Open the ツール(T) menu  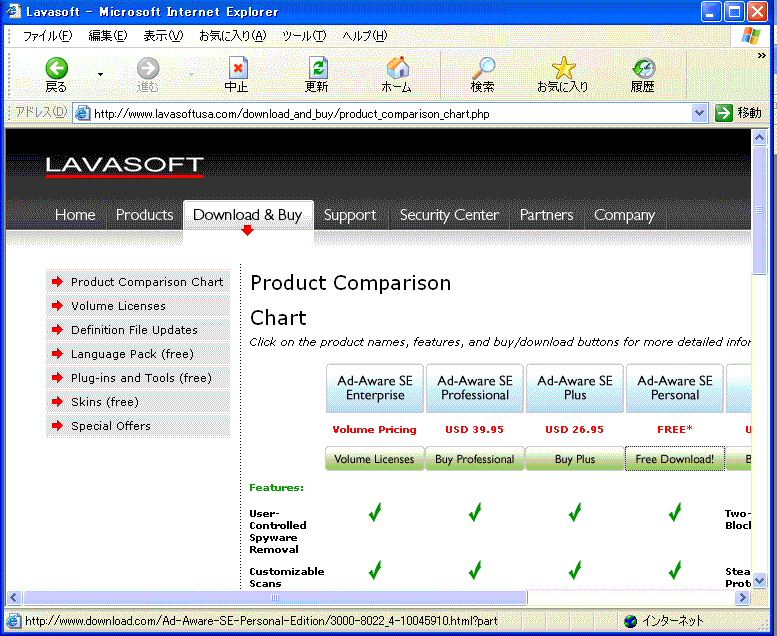[x=304, y=36]
